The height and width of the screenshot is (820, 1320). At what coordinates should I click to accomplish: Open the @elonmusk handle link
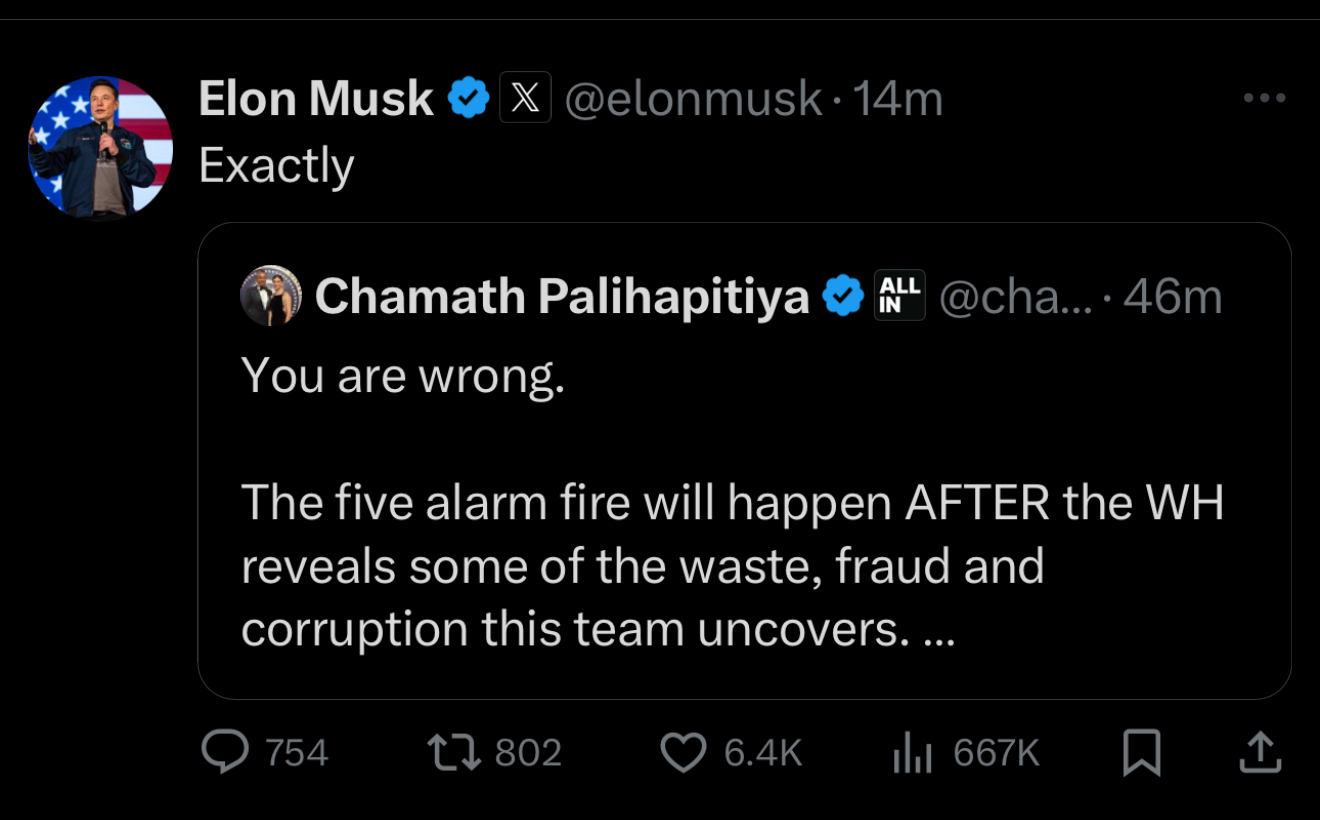tap(692, 99)
